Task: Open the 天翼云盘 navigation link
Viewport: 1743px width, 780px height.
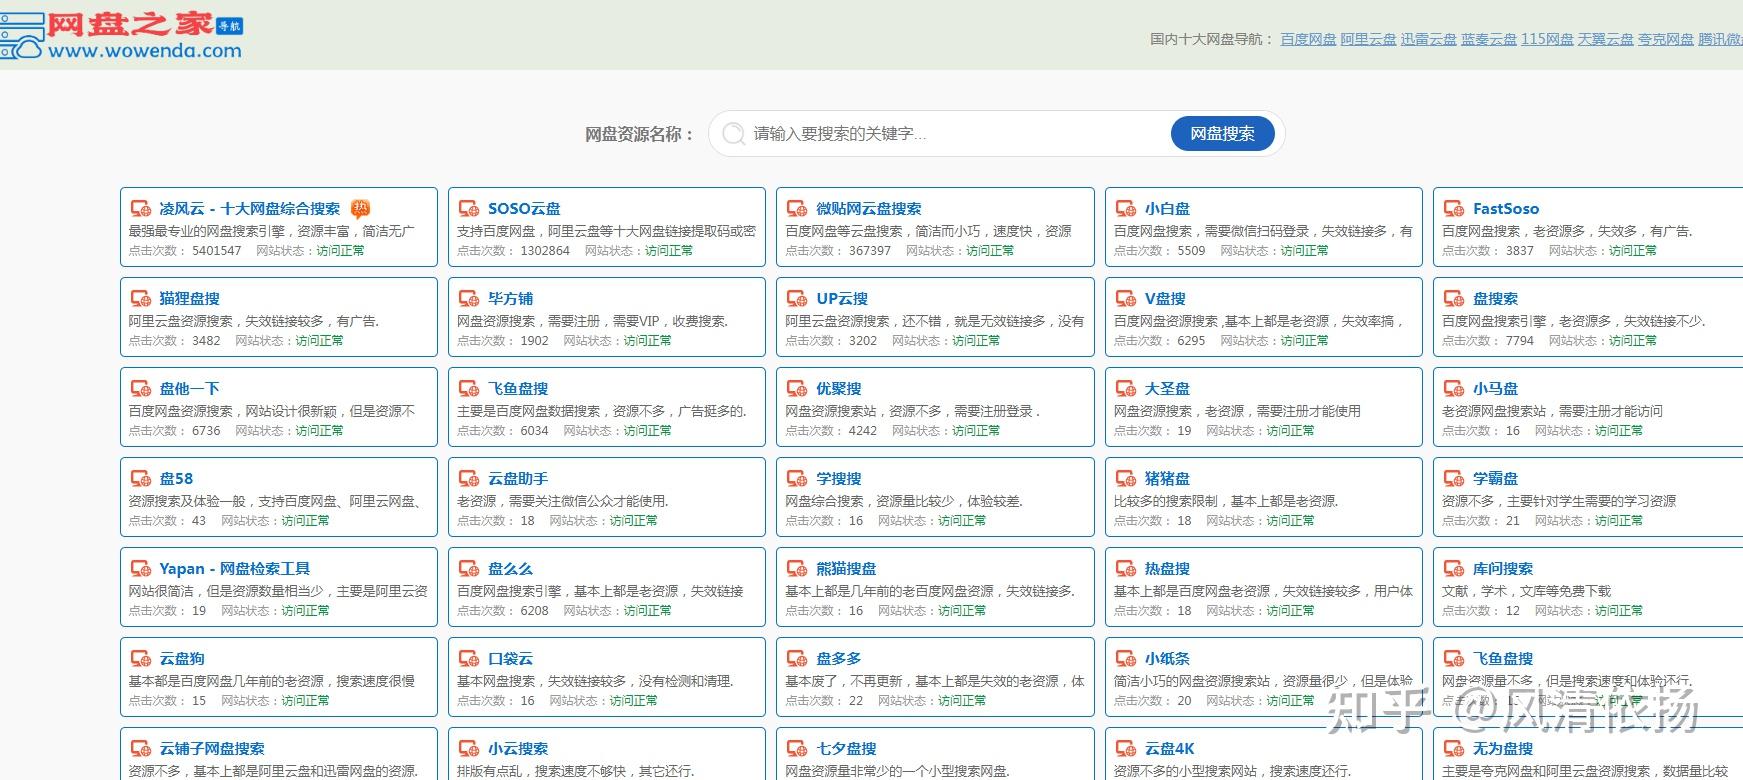Action: click(1605, 39)
